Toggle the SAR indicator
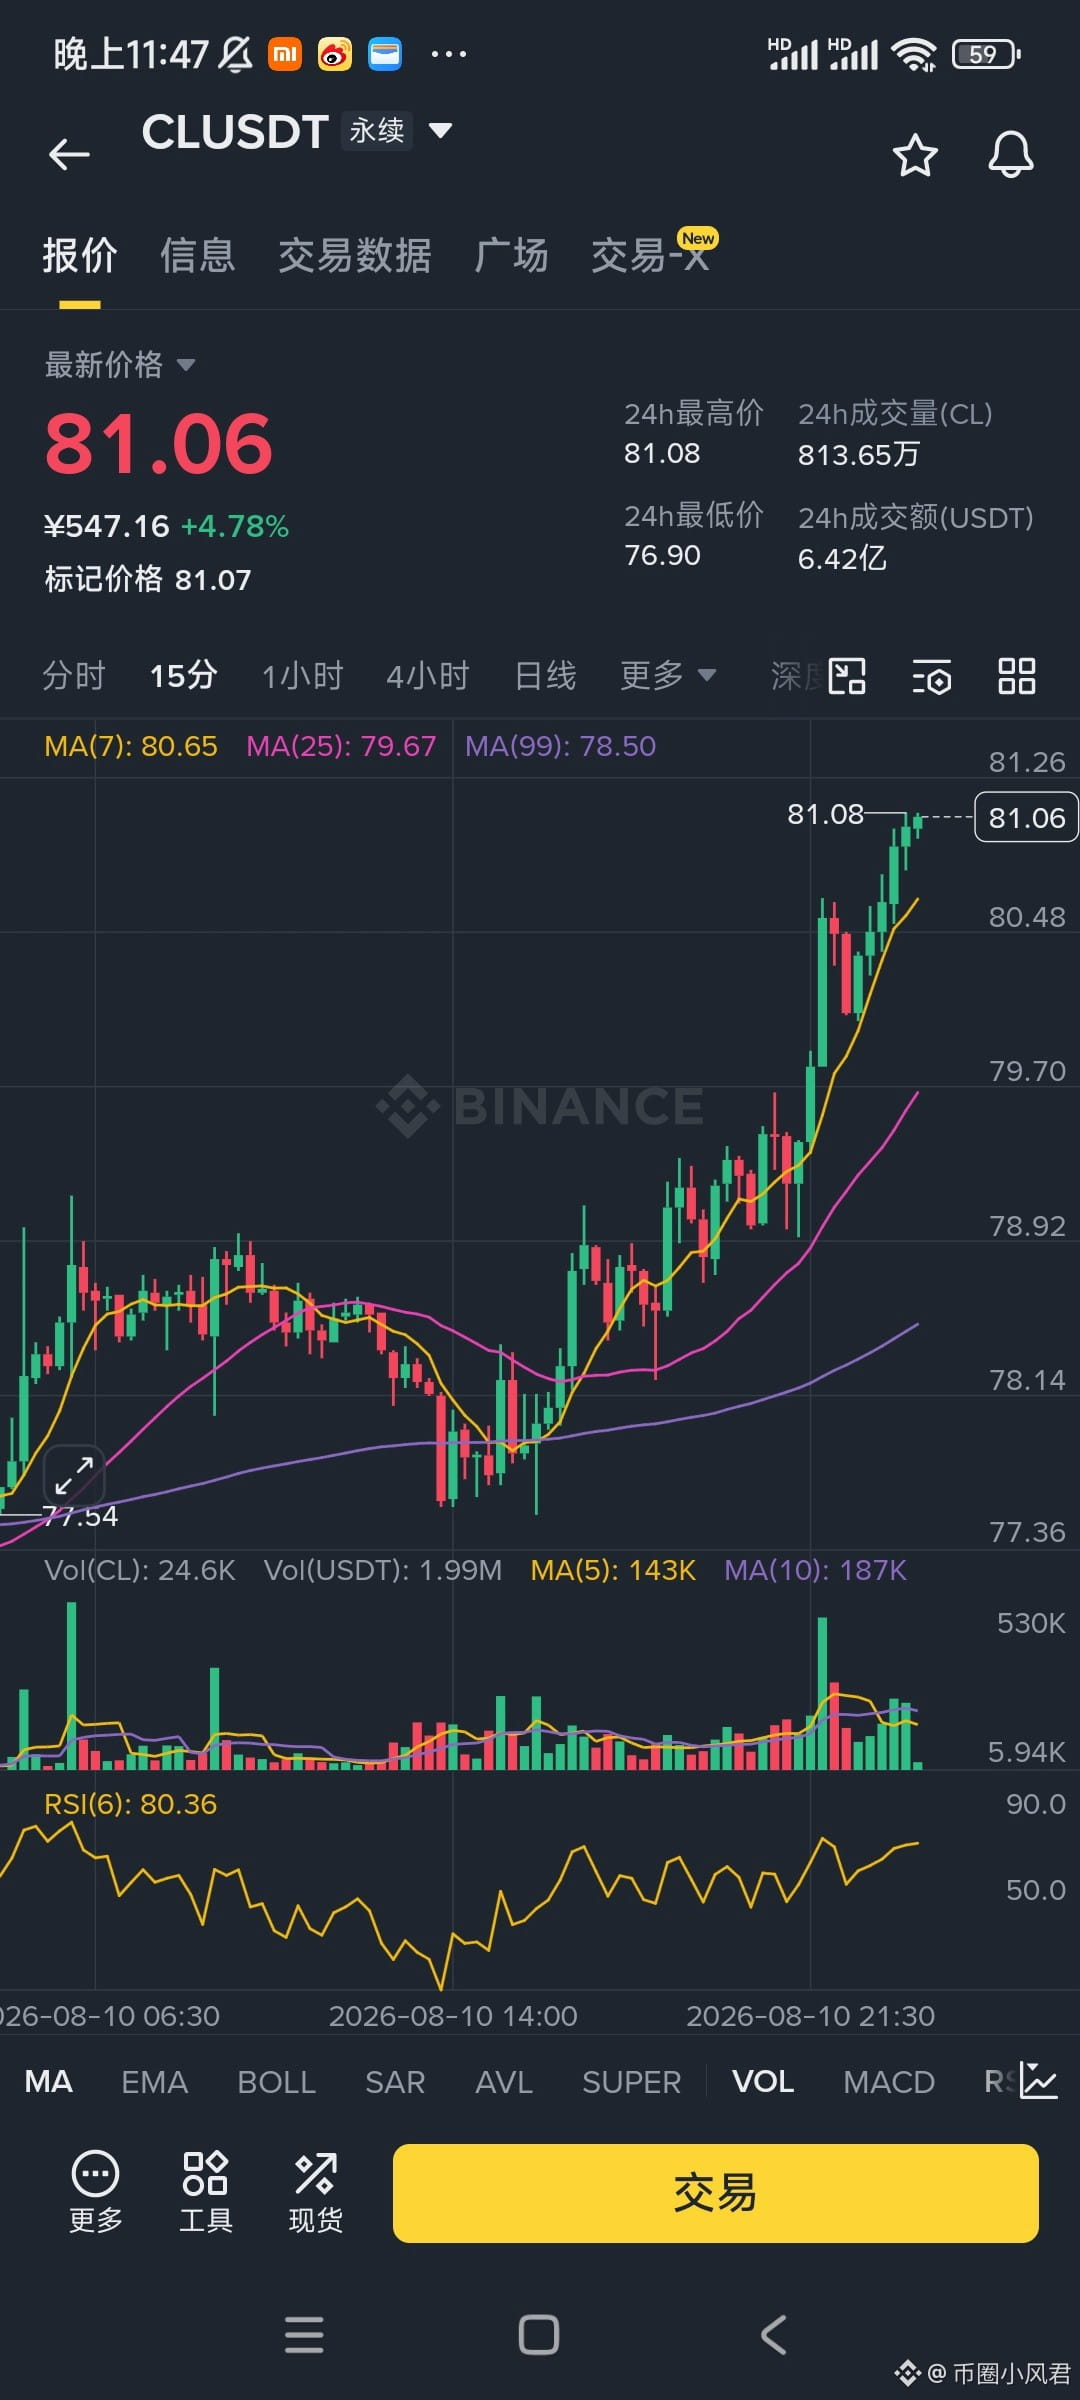The width and height of the screenshot is (1080, 2400). 395,2082
